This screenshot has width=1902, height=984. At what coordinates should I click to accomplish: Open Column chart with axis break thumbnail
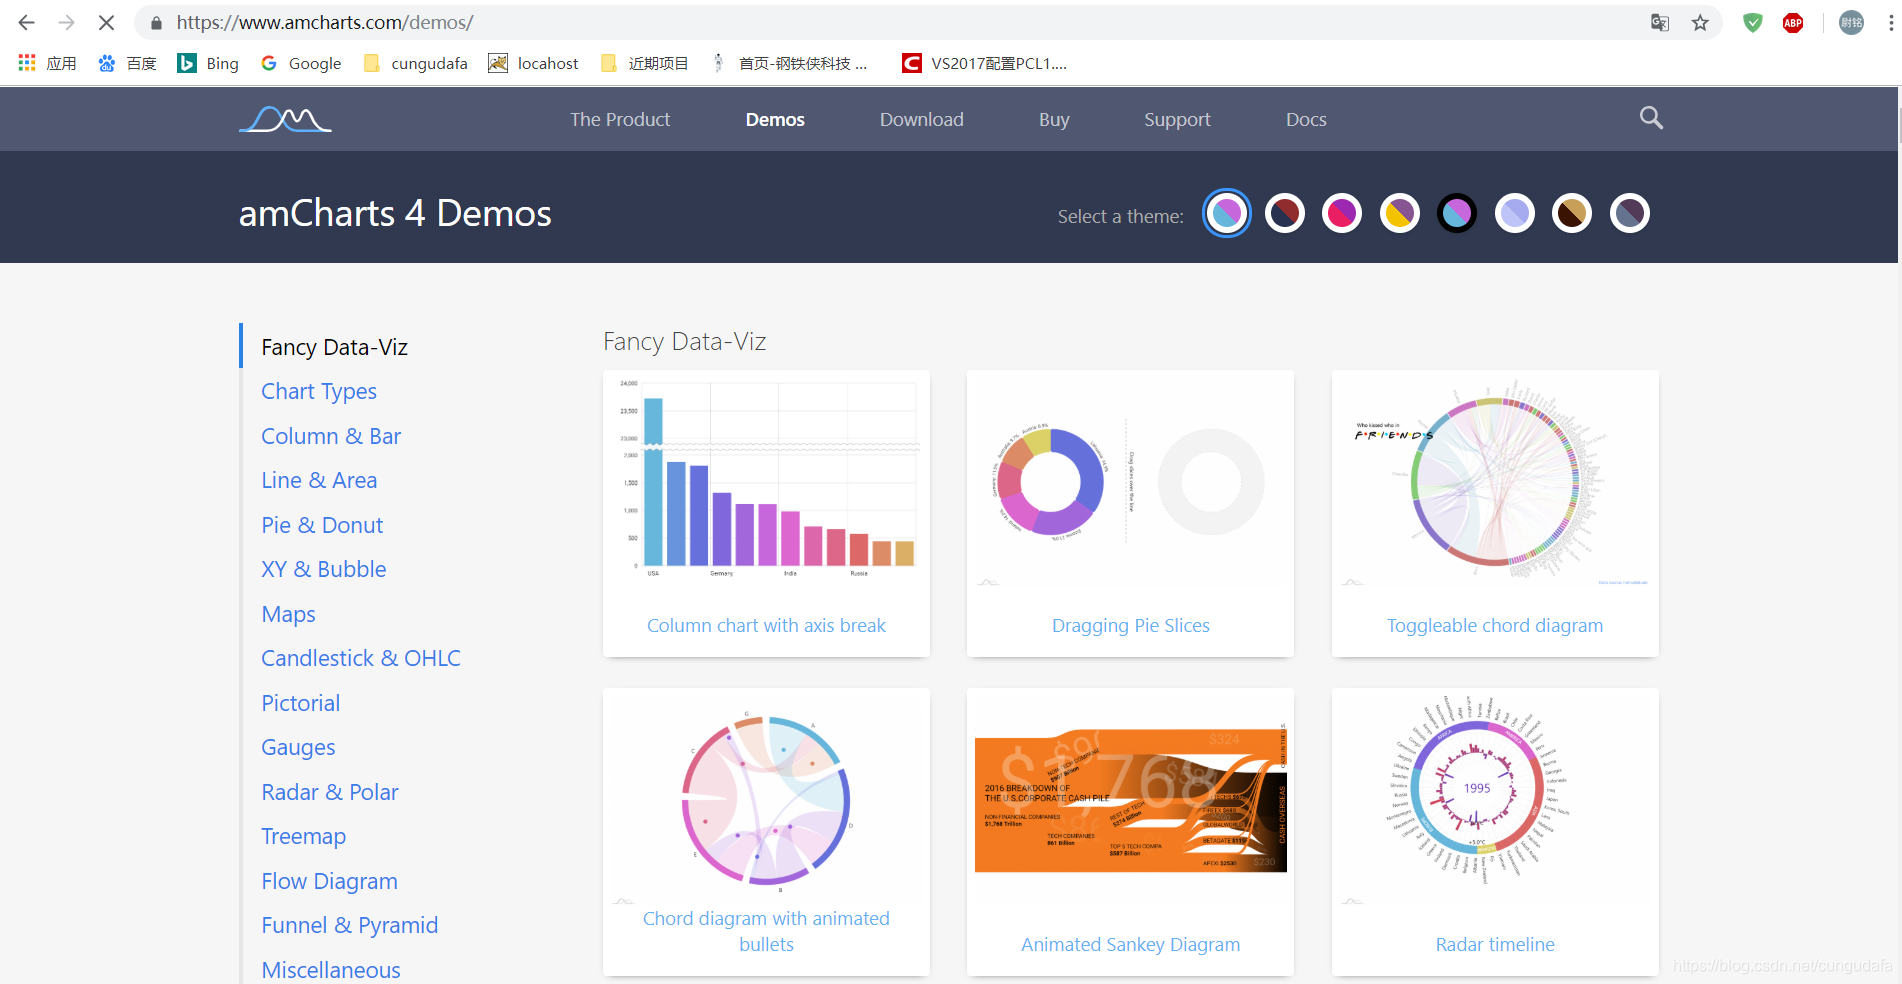point(766,482)
